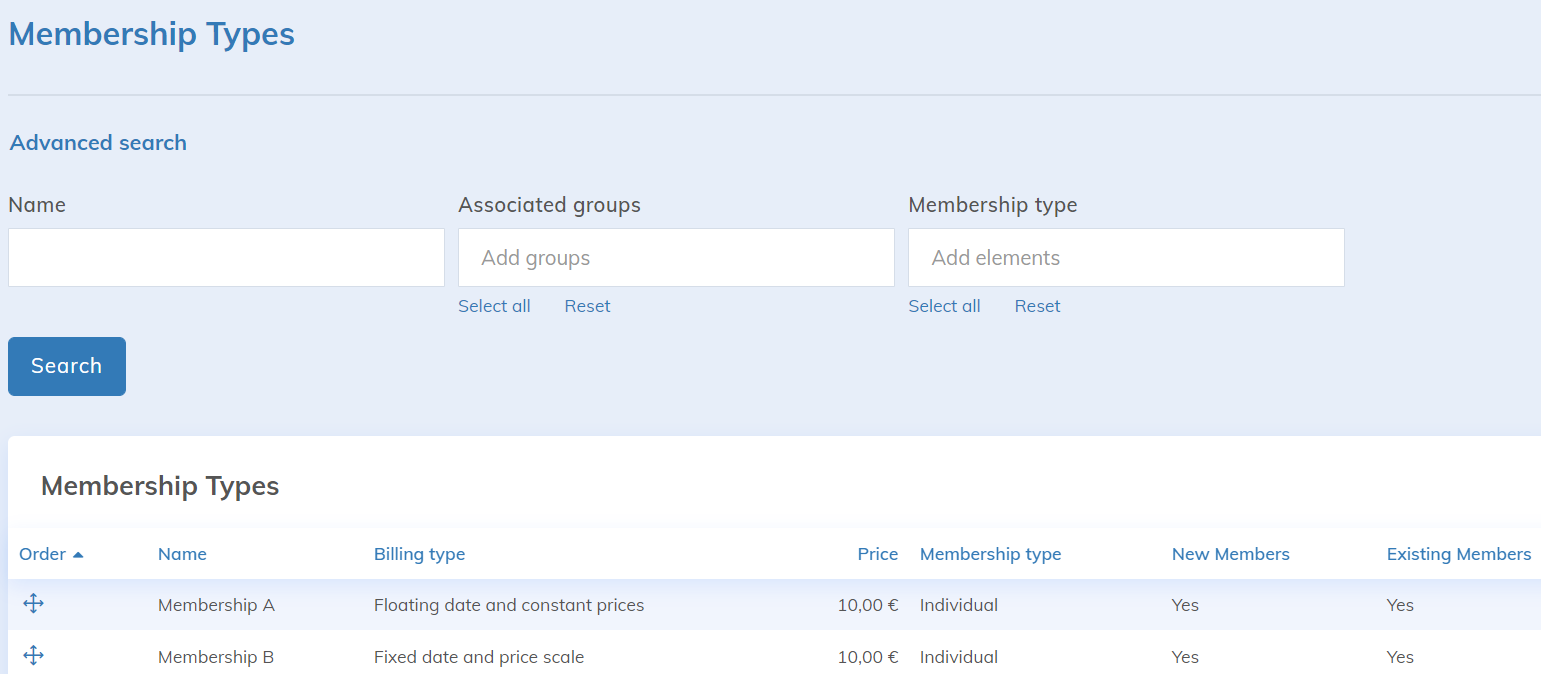Reset the Membership type filter
The image size is (1541, 674).
pos(1037,306)
